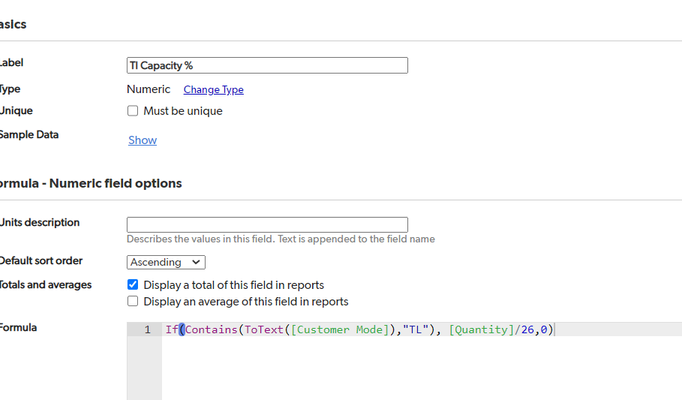The image size is (682, 400).
Task: Click the 'Must be unique' label text
Action: click(183, 111)
